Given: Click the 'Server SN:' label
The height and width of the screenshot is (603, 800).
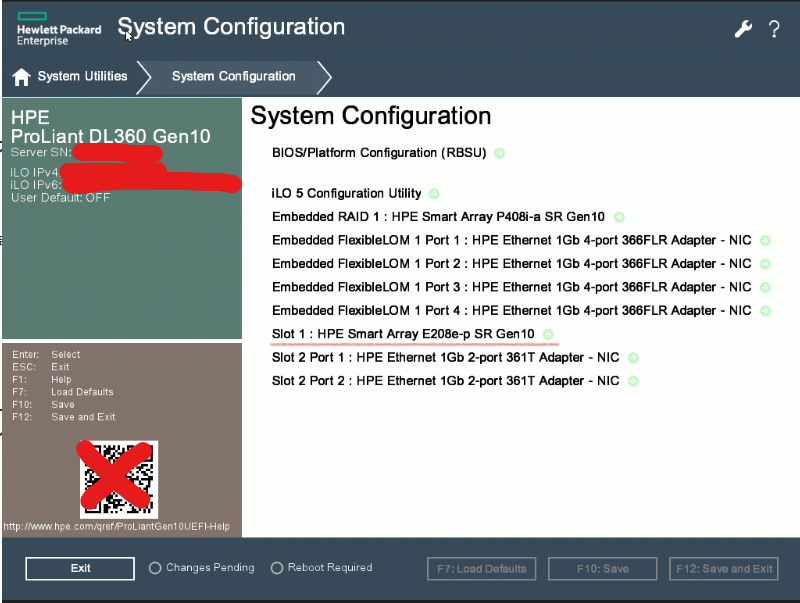Looking at the screenshot, I should [x=41, y=153].
